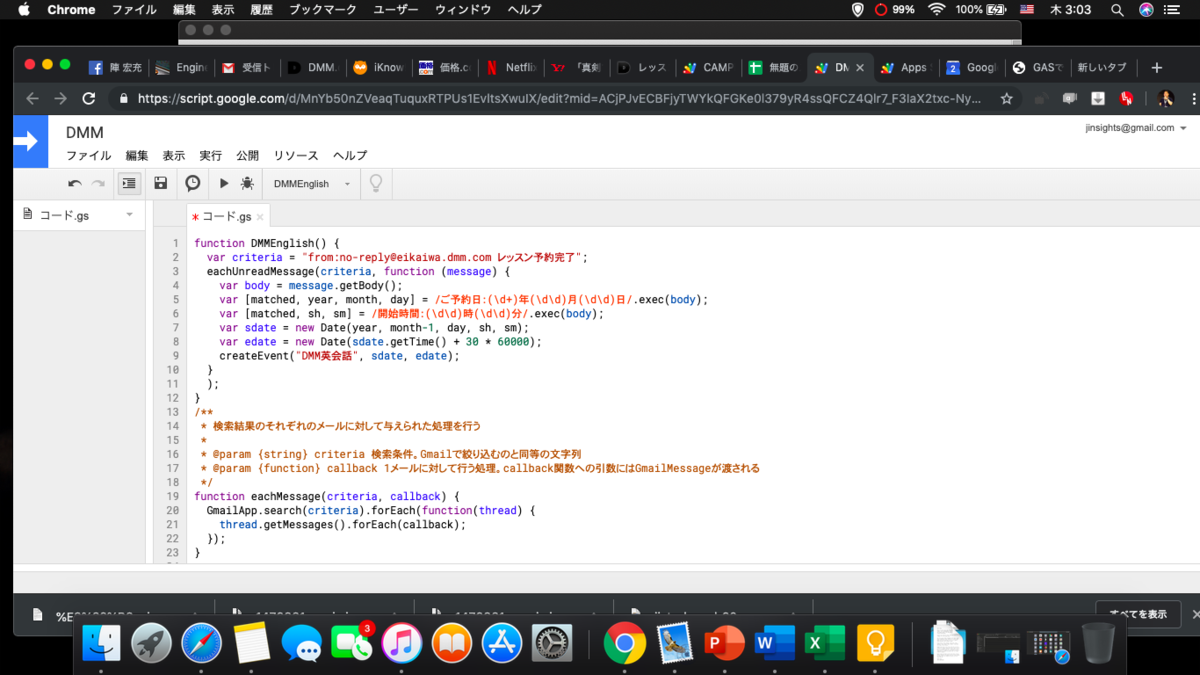Viewport: 1200px width, 675px height.
Task: Open Finder from the Dock
Action: click(x=101, y=644)
